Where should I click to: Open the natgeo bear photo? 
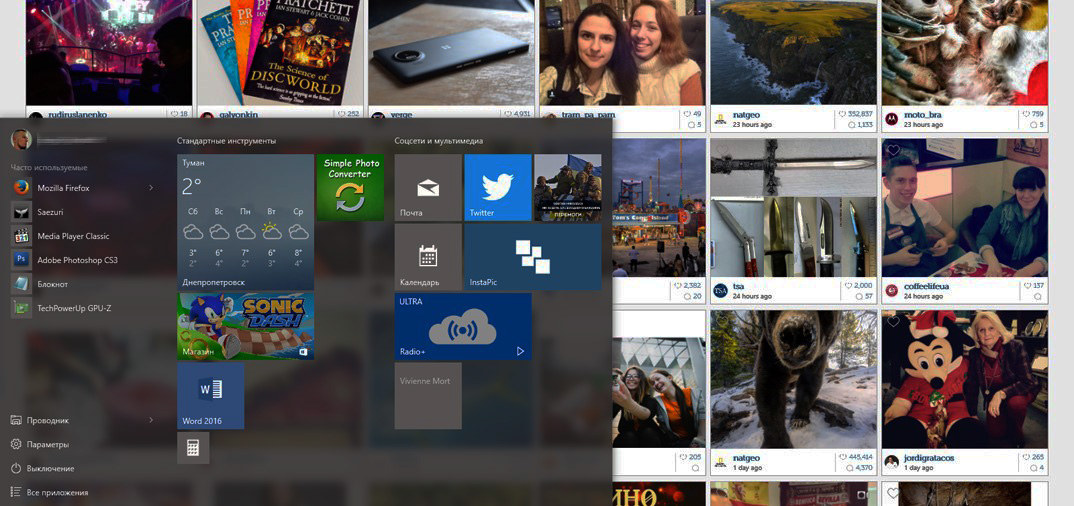coord(794,379)
